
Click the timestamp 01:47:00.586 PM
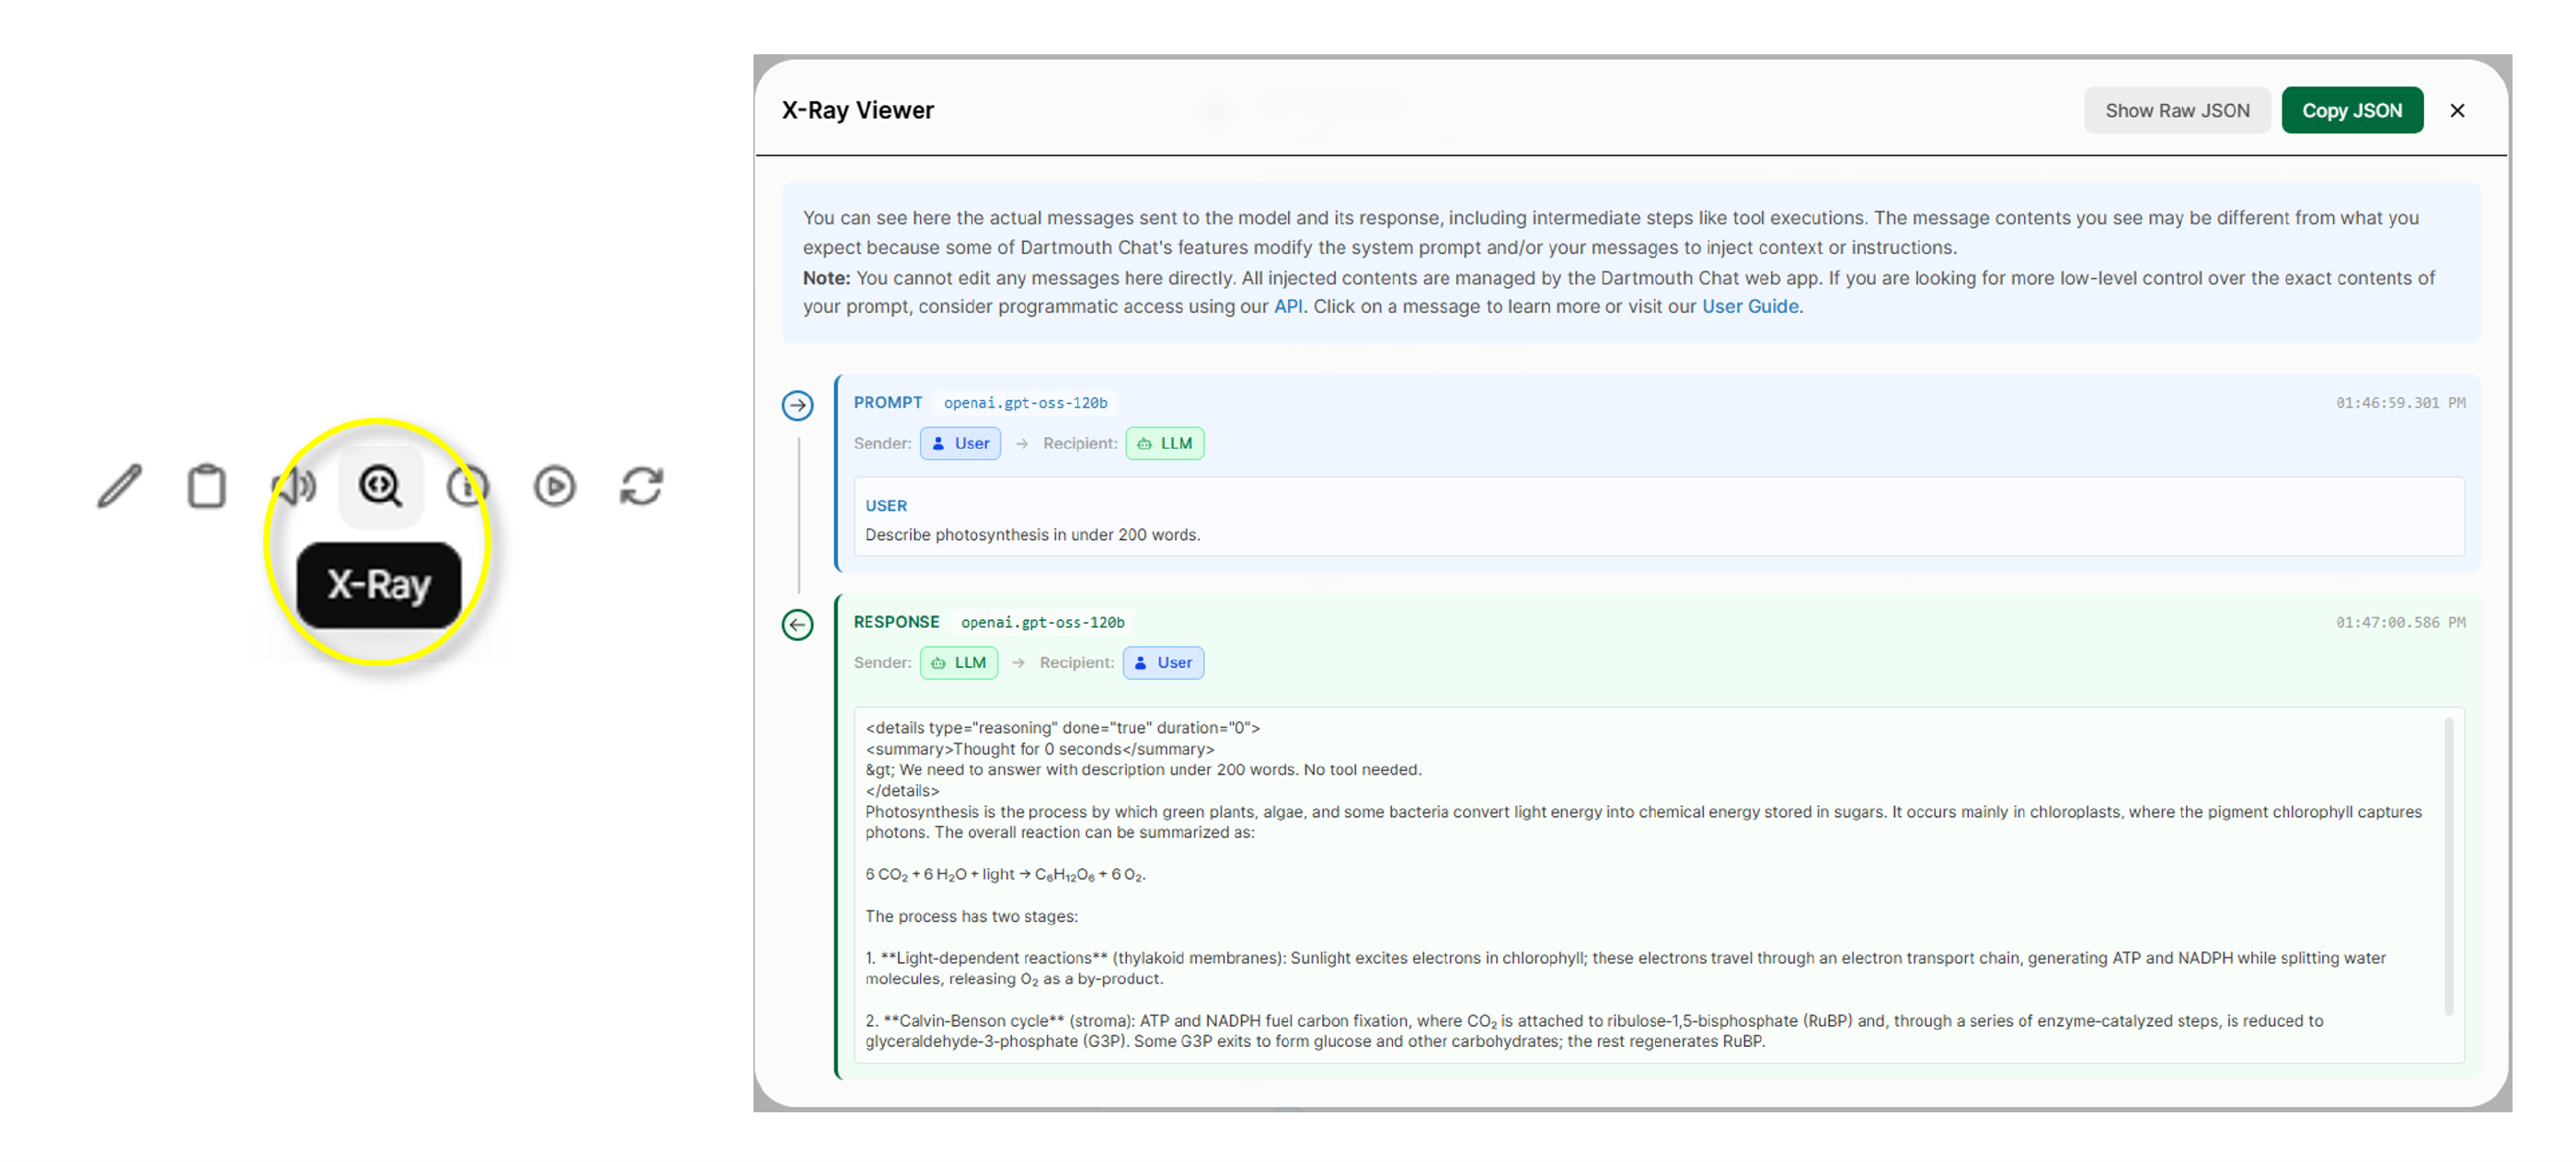click(2400, 622)
